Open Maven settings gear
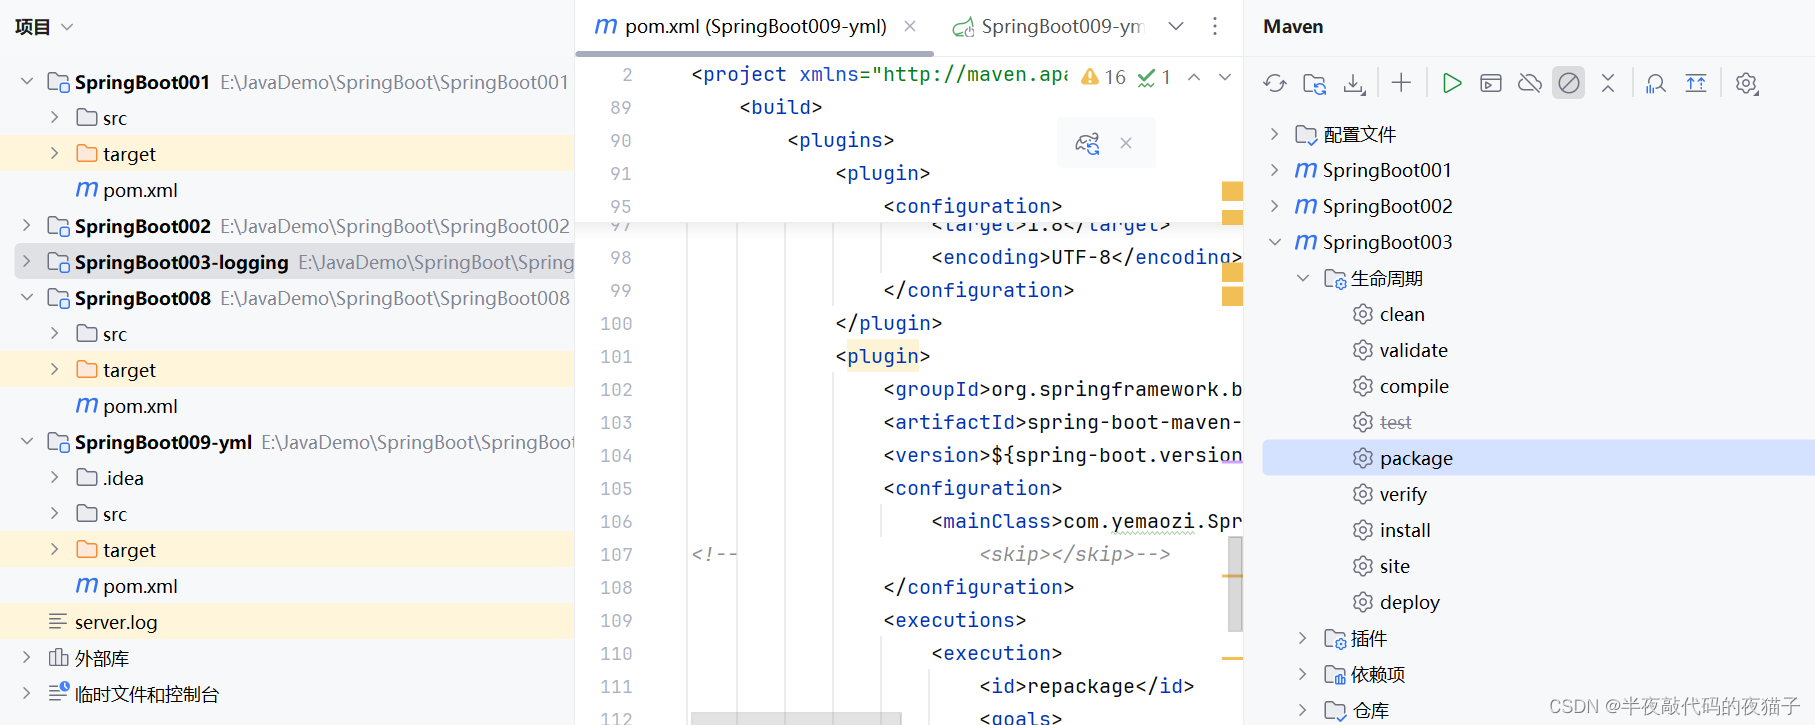 (x=1747, y=84)
